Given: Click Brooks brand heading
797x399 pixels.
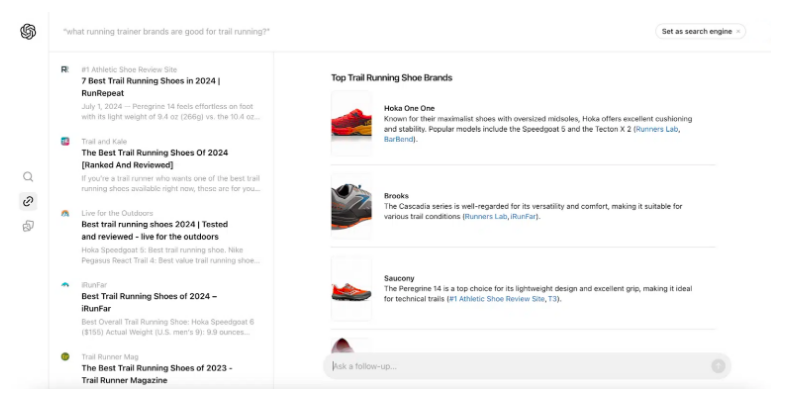Looking at the screenshot, I should [x=396, y=196].
